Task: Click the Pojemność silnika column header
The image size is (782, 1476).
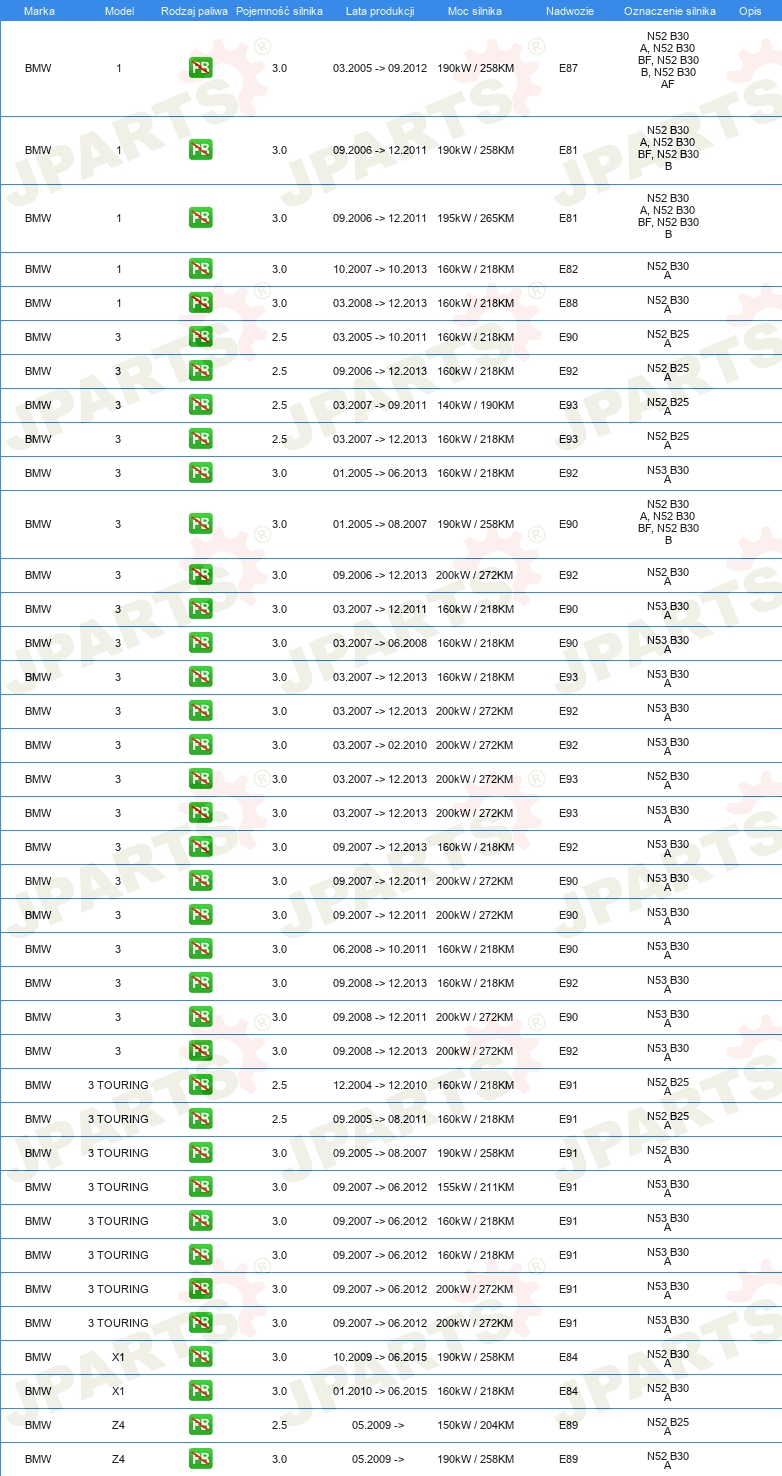Action: point(279,10)
